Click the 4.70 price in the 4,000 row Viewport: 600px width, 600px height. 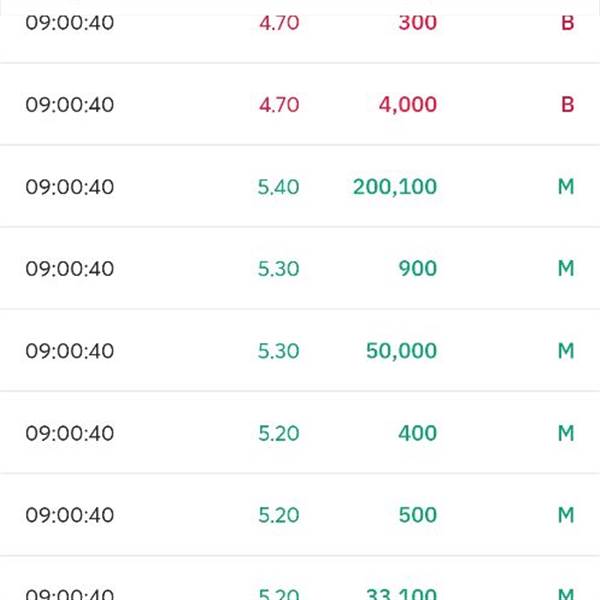[x=278, y=105]
